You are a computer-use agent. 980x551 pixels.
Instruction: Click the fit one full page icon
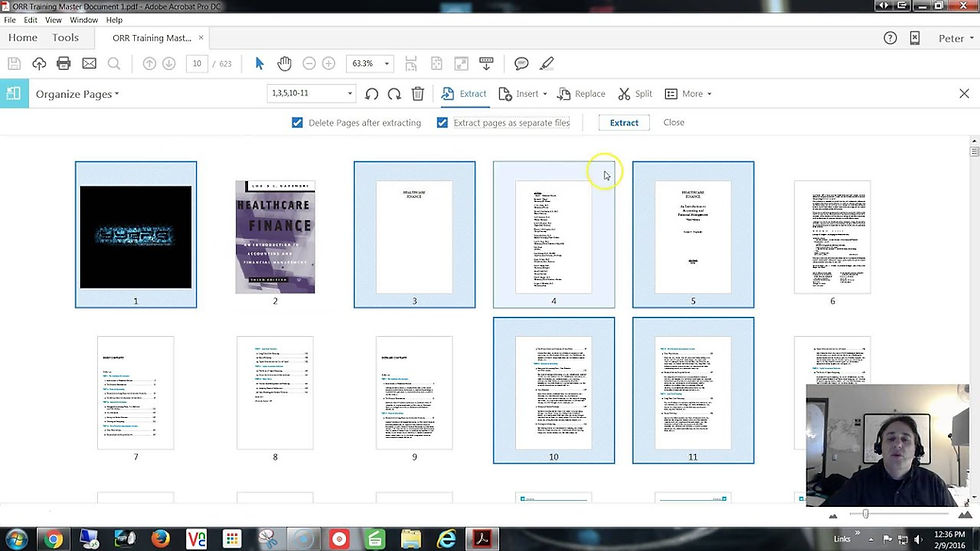click(436, 63)
